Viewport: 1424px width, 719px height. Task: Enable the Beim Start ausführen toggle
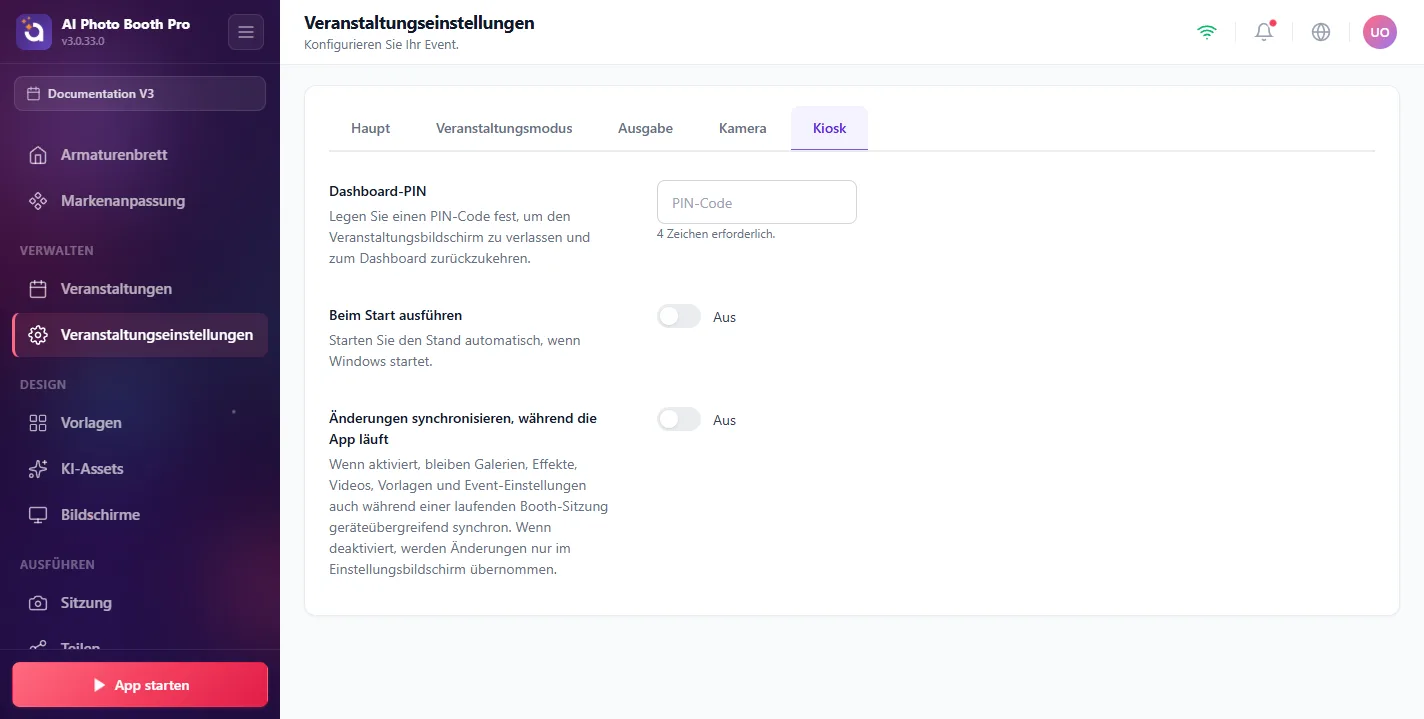(679, 316)
